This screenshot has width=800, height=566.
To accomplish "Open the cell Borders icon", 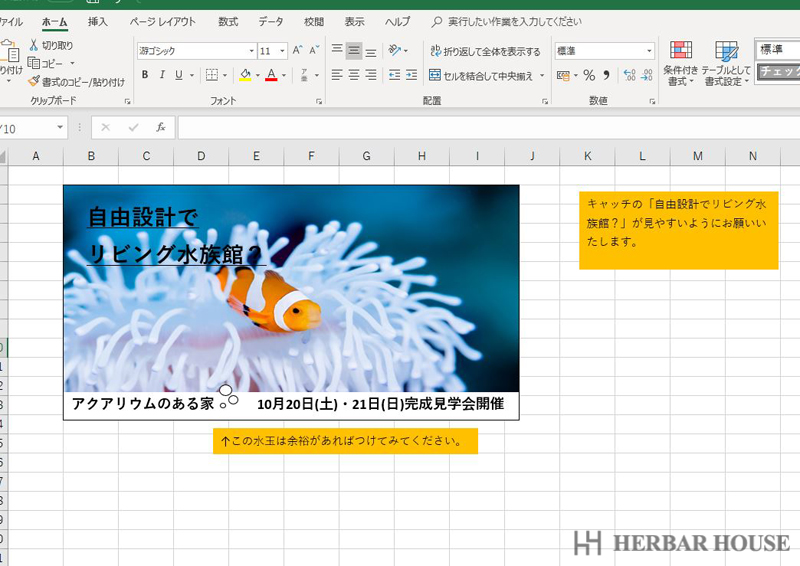I will pos(211,75).
